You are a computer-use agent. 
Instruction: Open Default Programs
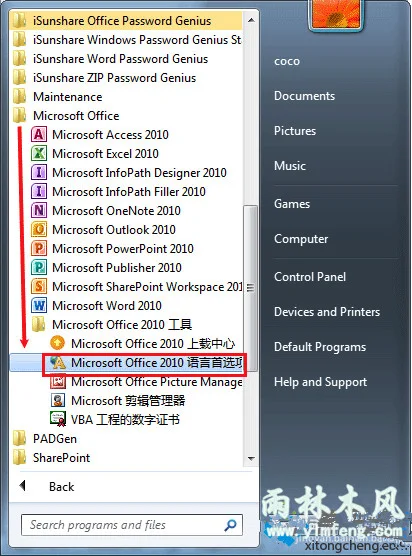[320, 347]
